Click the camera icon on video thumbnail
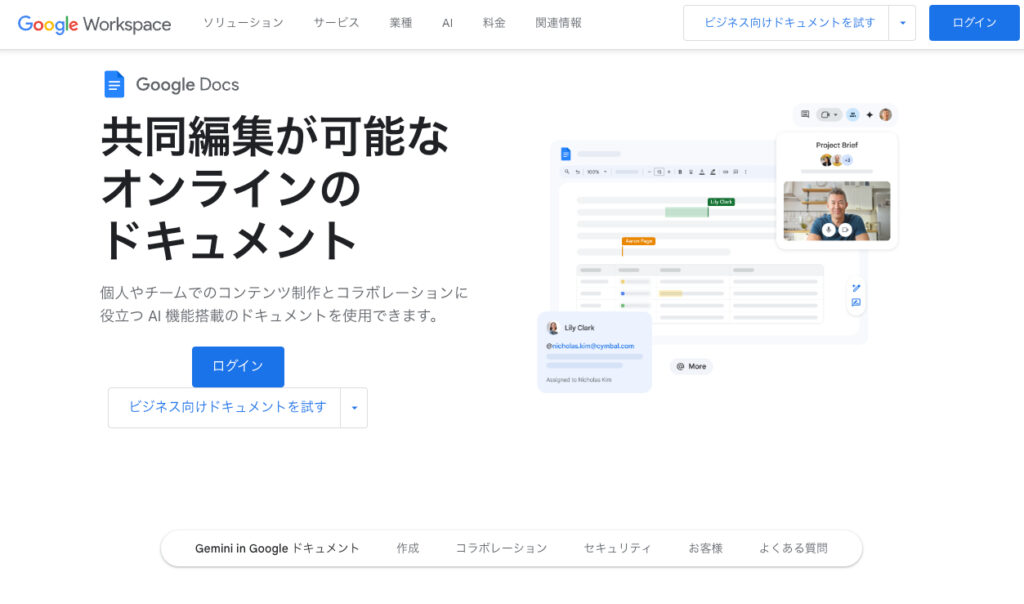The height and width of the screenshot is (604, 1024). tap(845, 230)
